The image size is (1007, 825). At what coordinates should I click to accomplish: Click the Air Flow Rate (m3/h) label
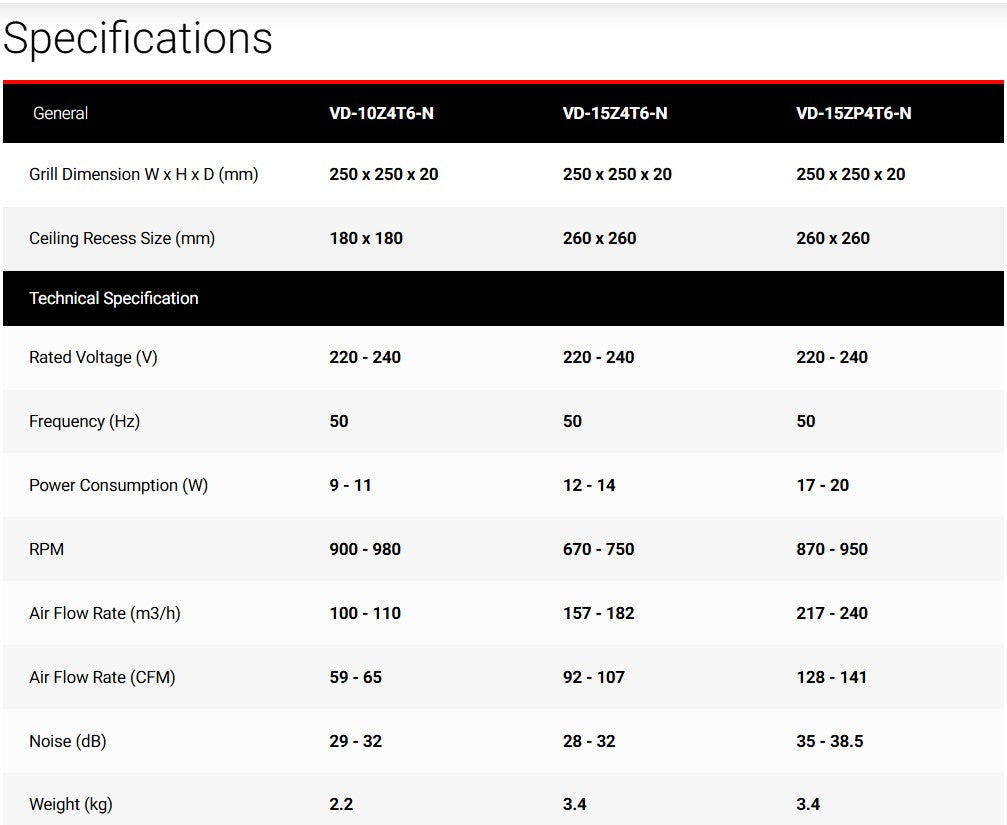pyautogui.click(x=105, y=613)
